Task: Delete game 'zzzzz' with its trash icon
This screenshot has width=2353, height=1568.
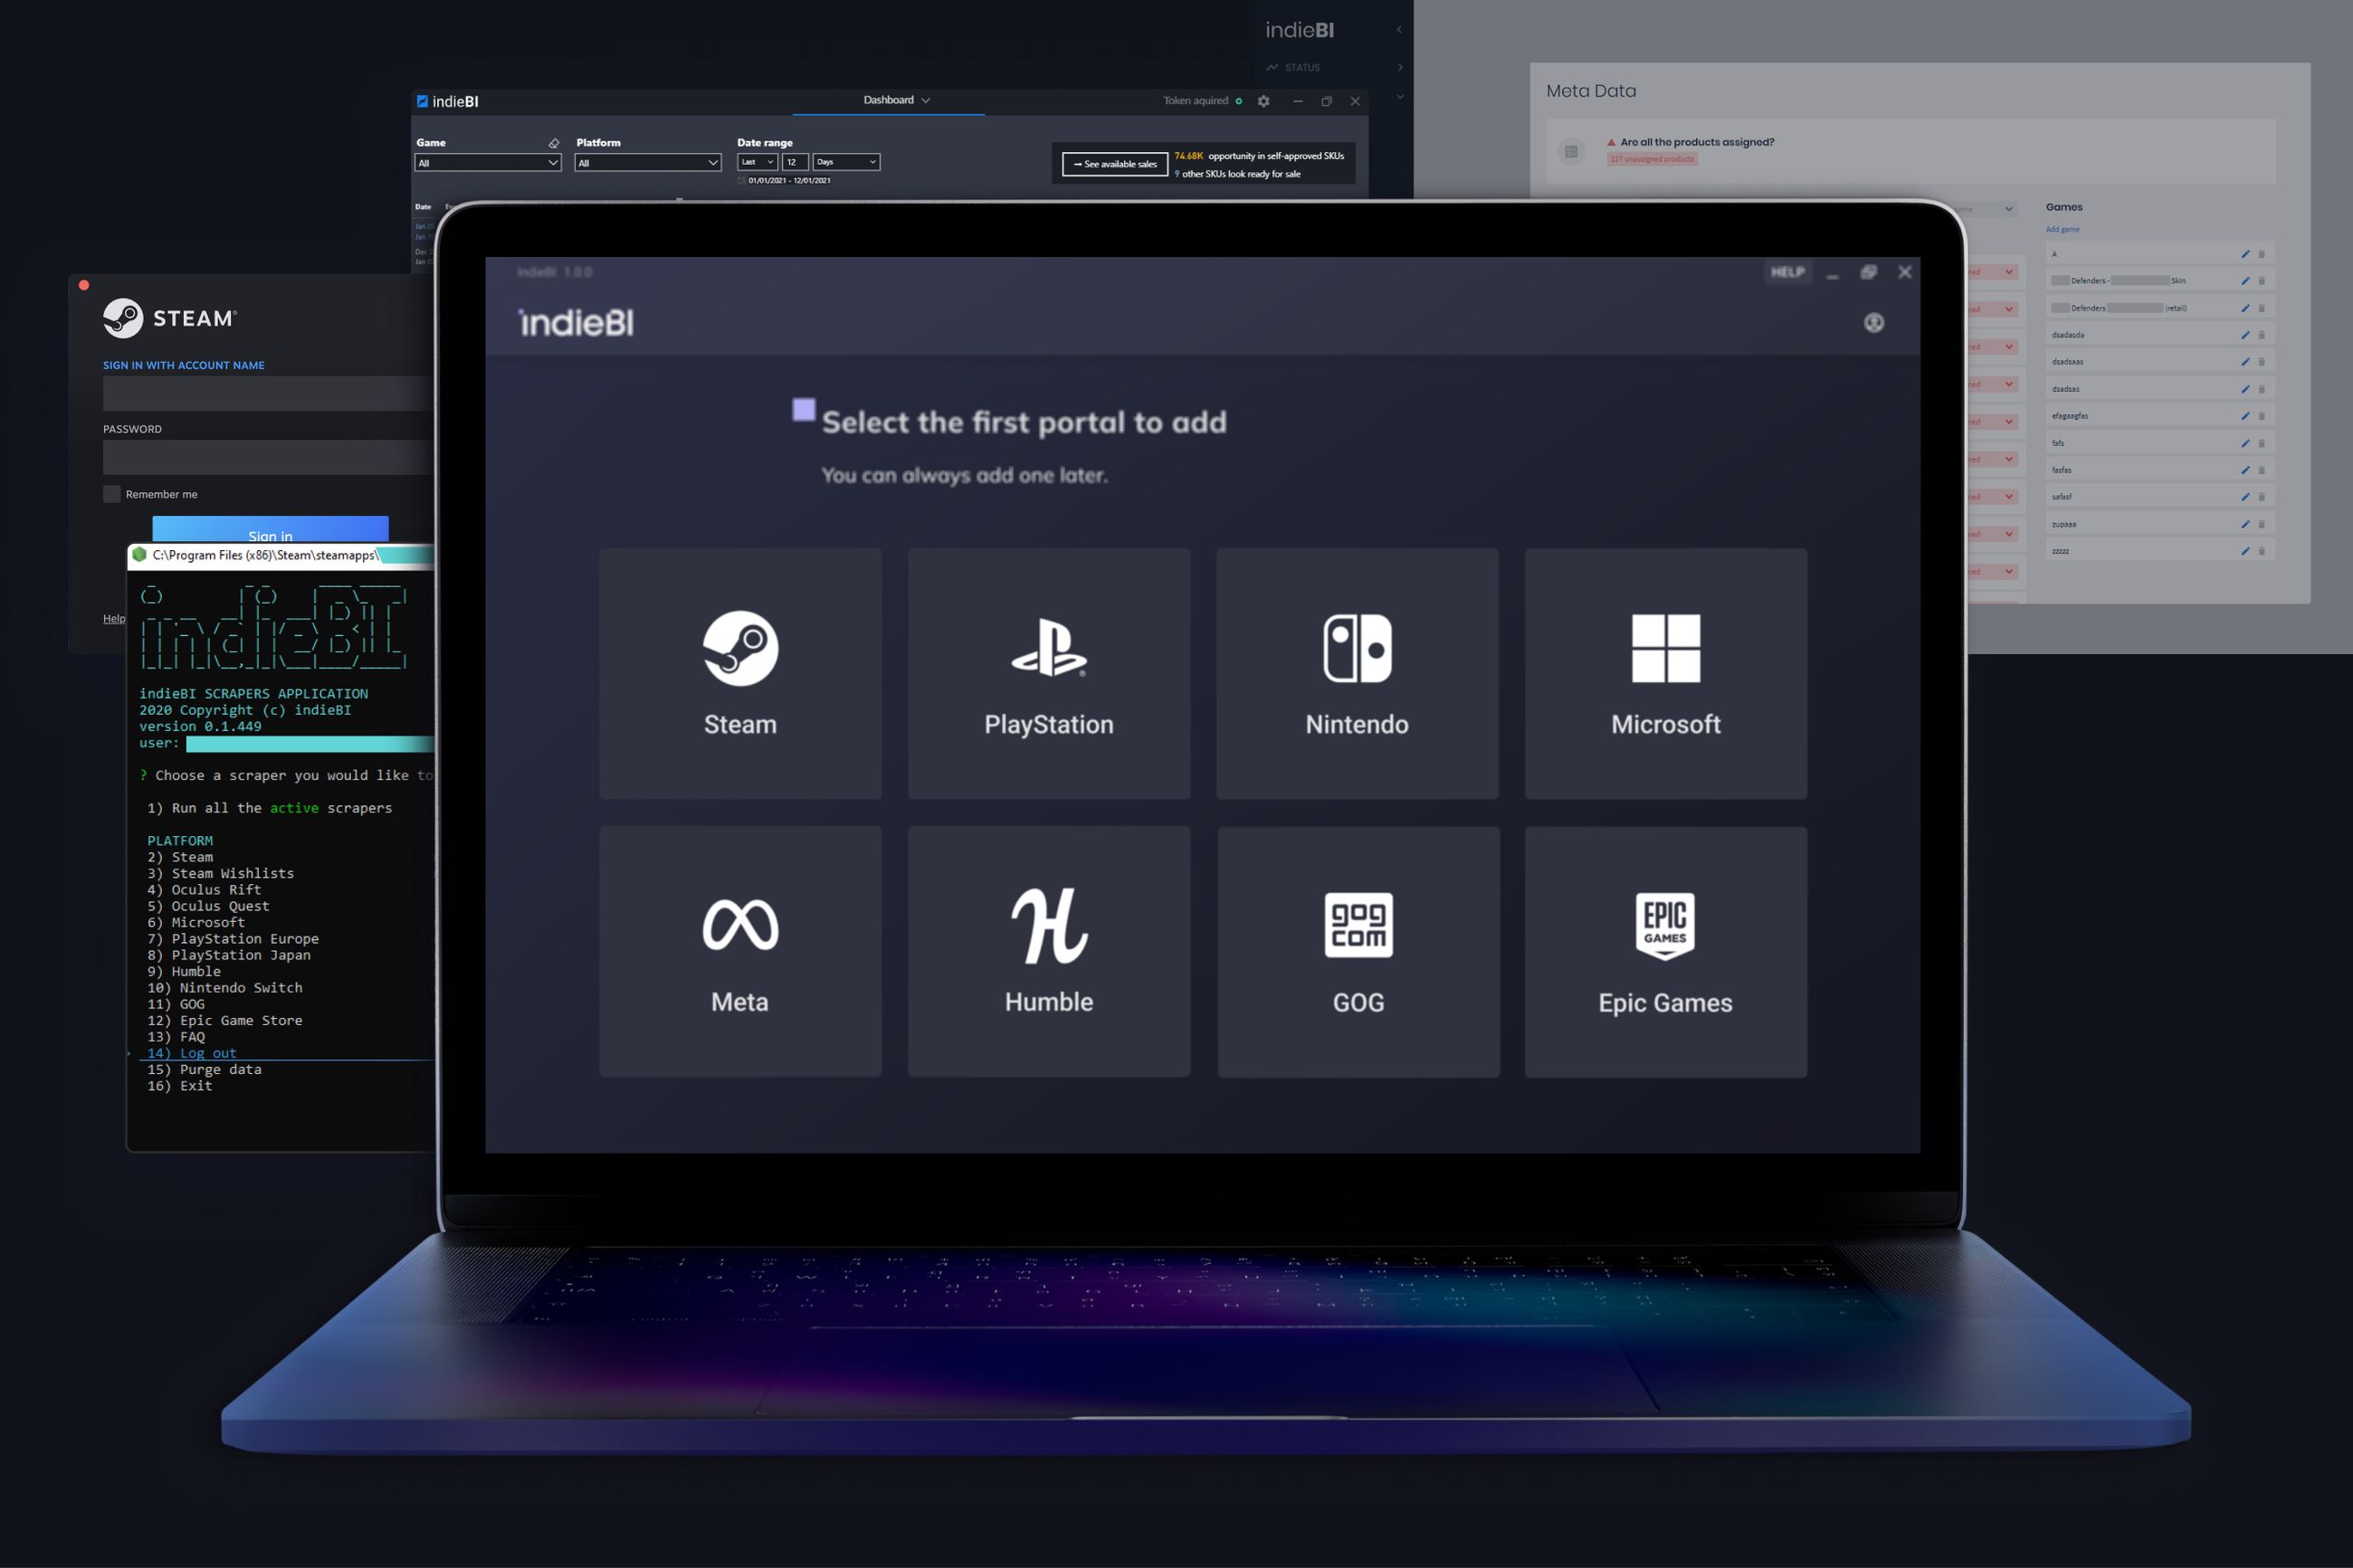Action: tap(2261, 551)
